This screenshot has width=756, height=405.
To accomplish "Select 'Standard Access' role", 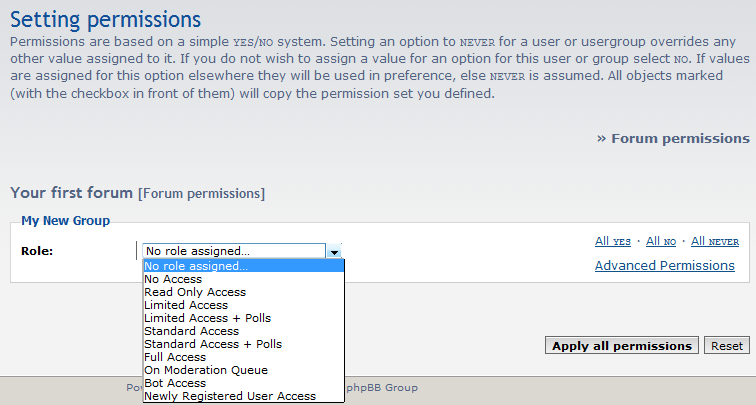I will click(192, 331).
